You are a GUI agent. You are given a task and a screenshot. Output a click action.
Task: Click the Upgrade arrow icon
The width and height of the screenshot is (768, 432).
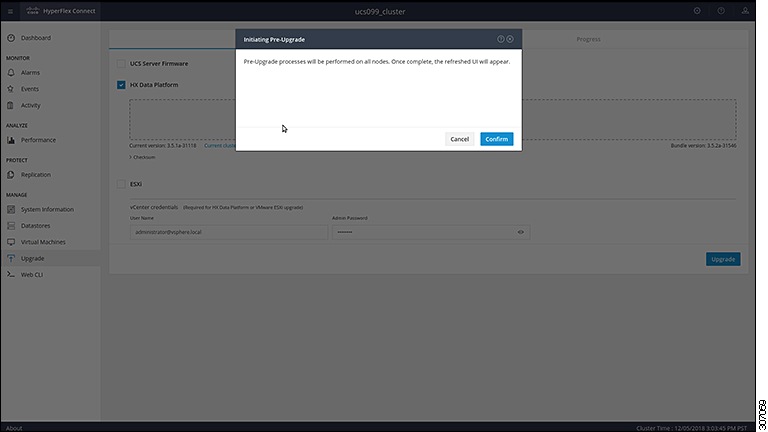pos(11,259)
